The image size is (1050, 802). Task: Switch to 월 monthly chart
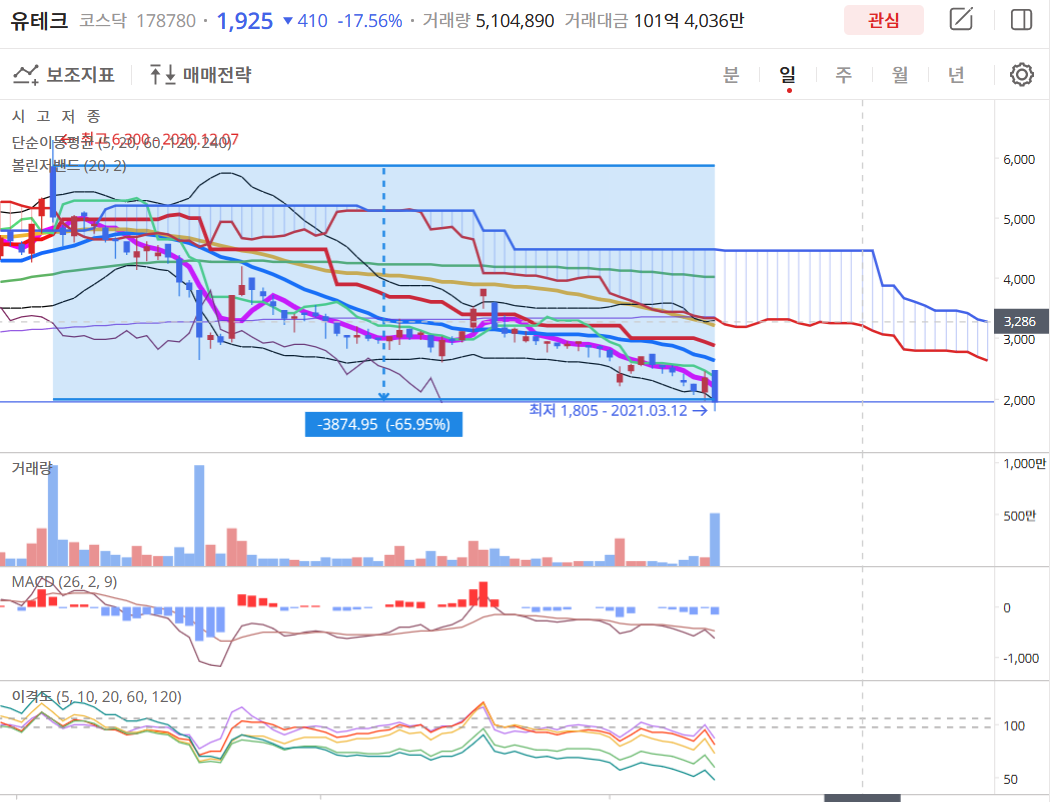900,74
